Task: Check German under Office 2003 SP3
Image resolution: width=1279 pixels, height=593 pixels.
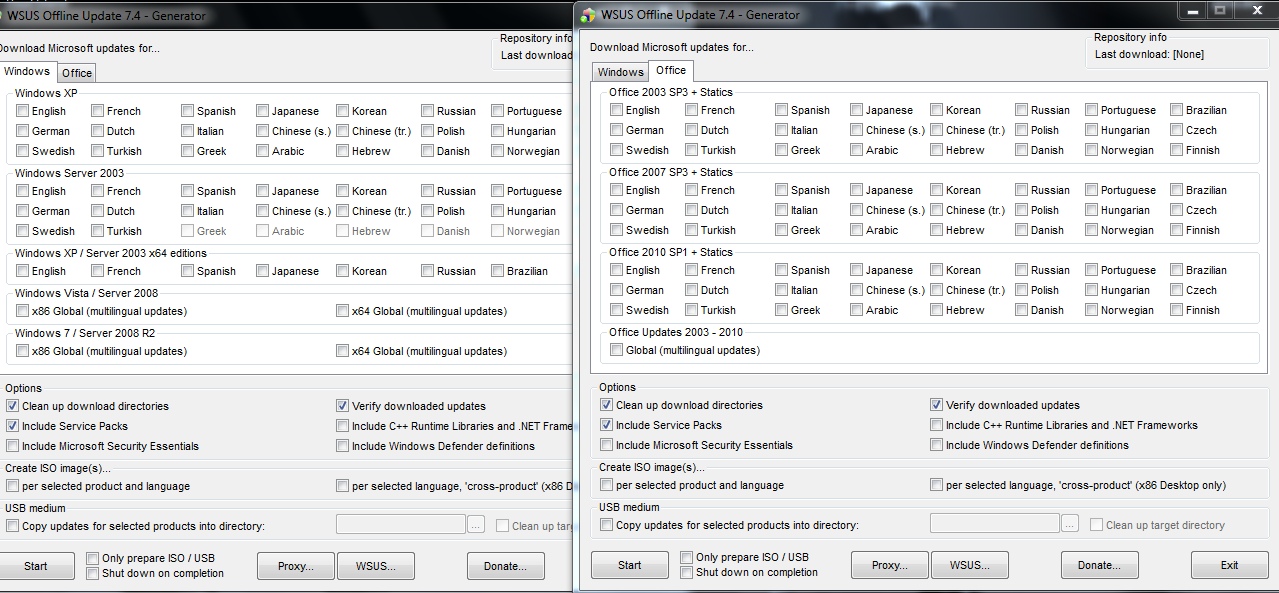Action: pyautogui.click(x=617, y=130)
